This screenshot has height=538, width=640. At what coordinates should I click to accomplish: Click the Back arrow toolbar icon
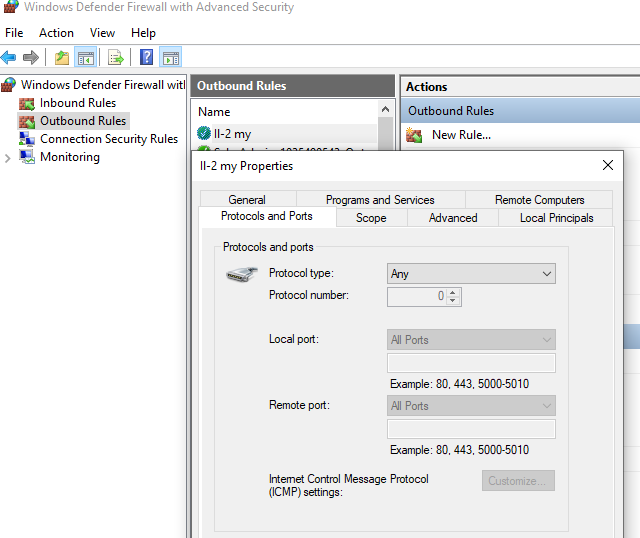[9, 57]
